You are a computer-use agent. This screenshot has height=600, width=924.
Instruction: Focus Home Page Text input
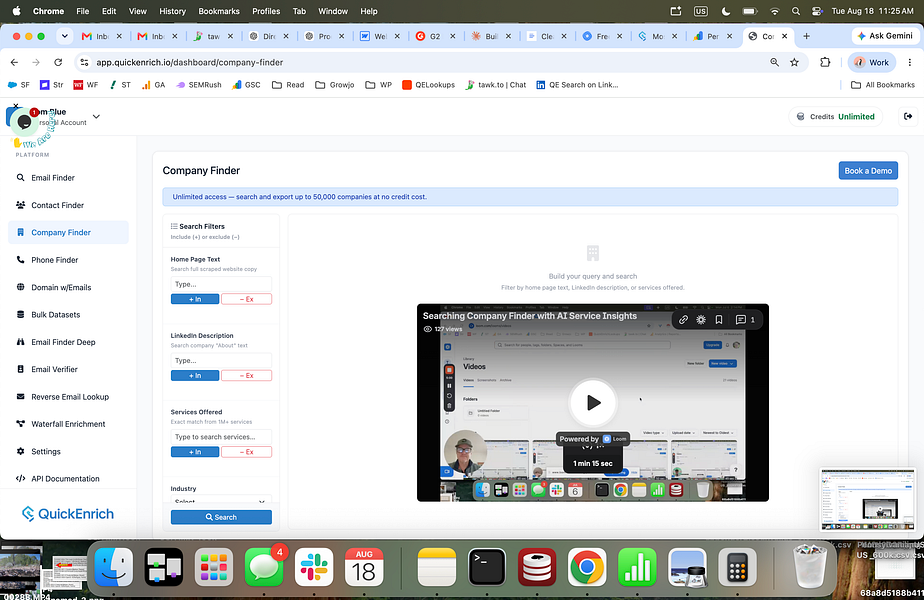click(x=221, y=284)
